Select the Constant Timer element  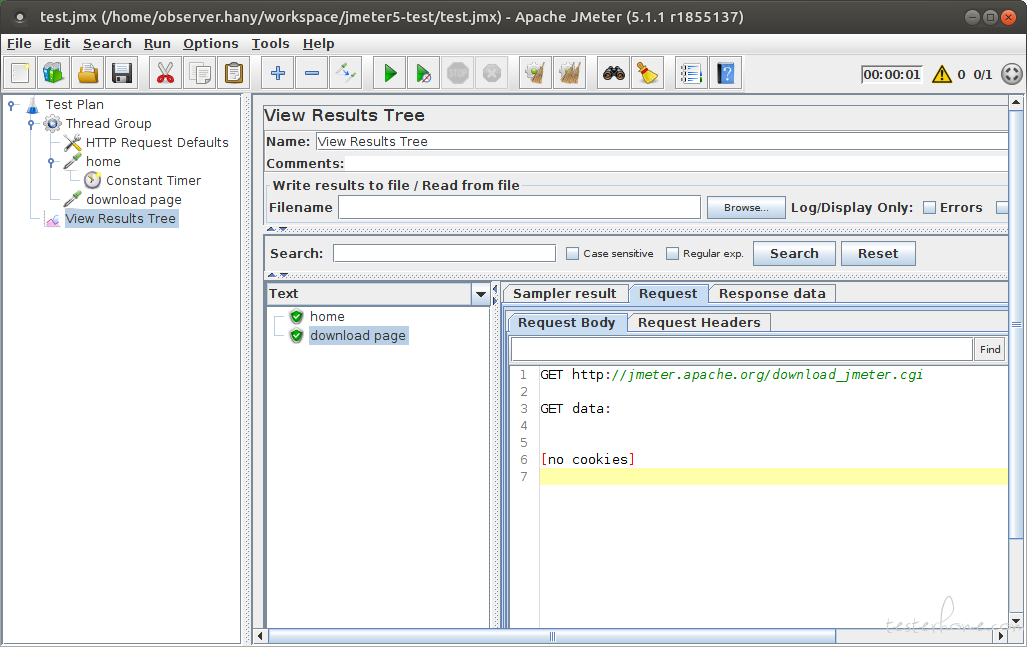[153, 181]
